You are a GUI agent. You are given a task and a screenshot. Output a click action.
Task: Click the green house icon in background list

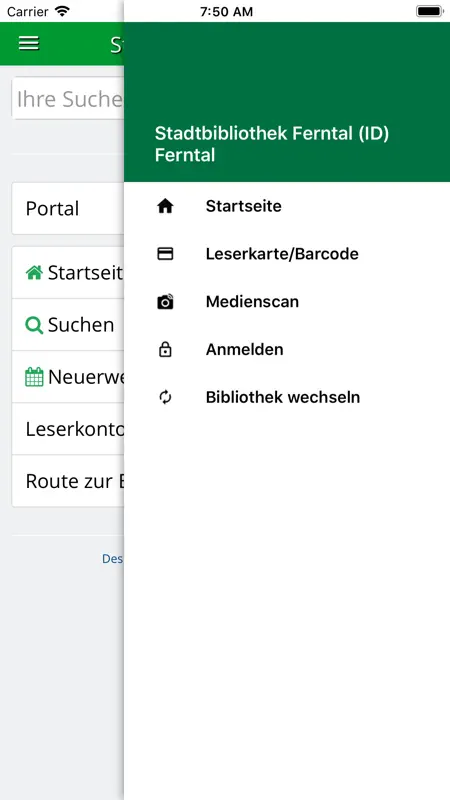click(34, 273)
